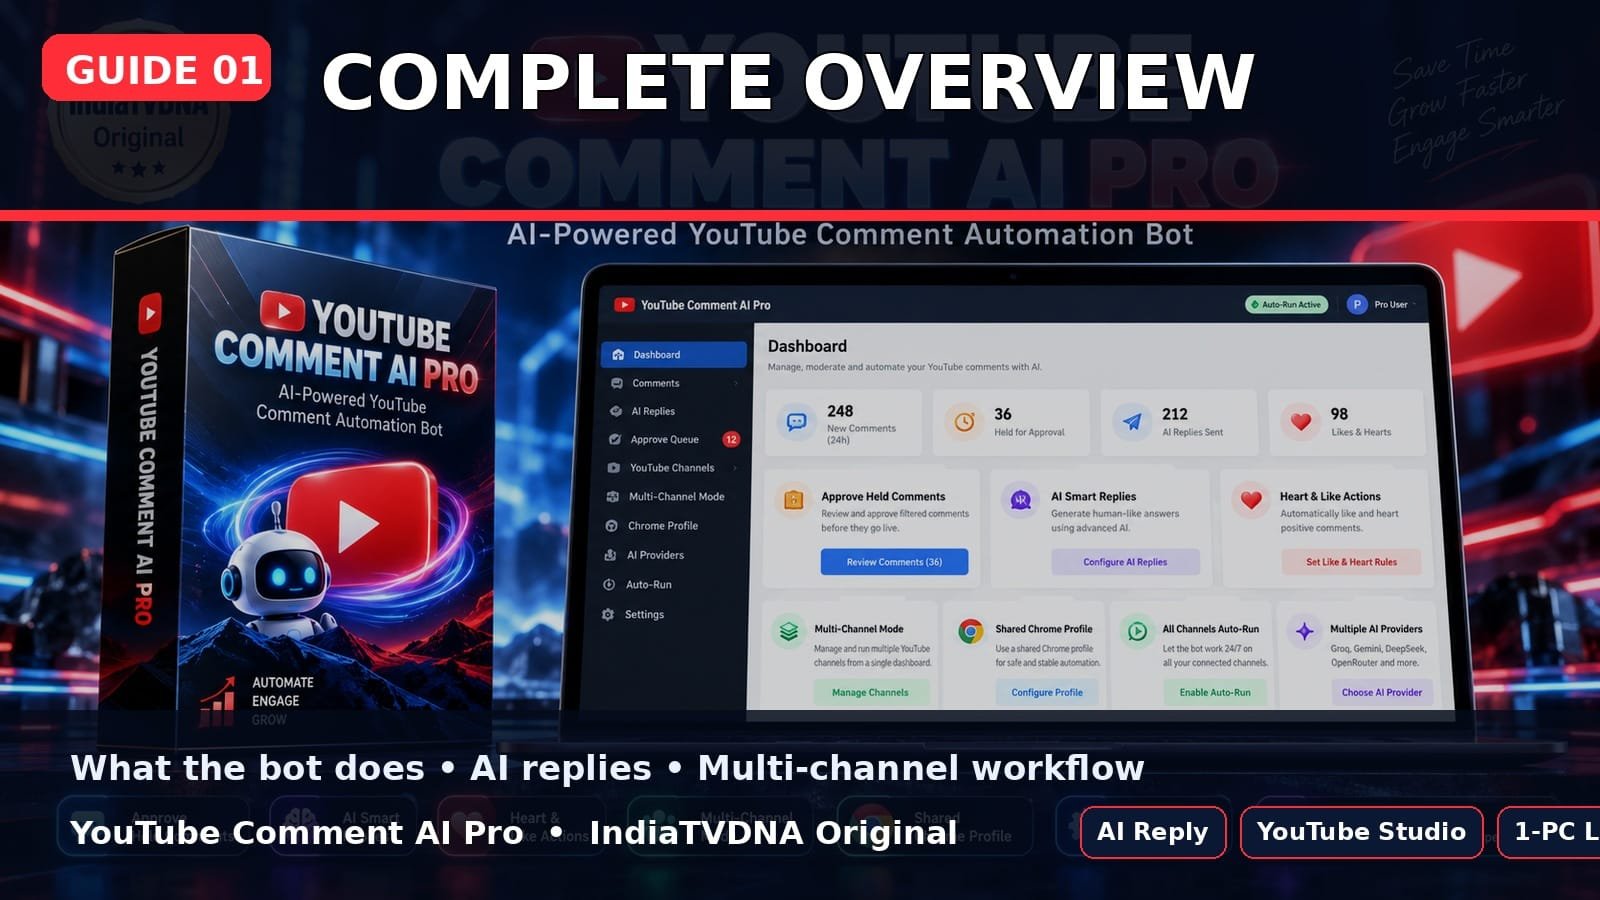Expand the Comments sidebar chevron

click(x=736, y=383)
